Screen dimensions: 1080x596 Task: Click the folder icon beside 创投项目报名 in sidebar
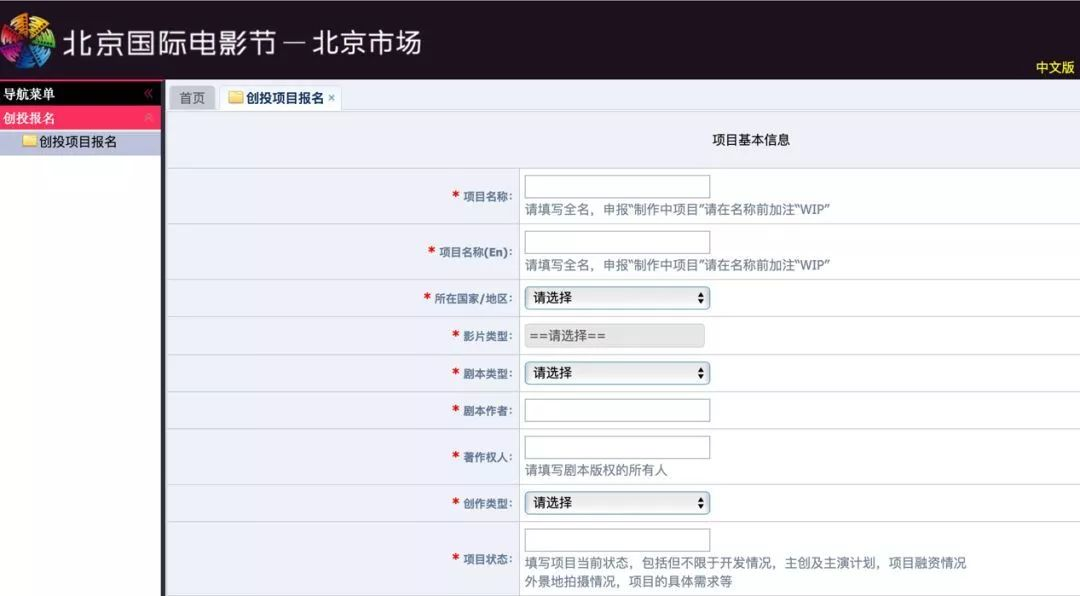29,141
